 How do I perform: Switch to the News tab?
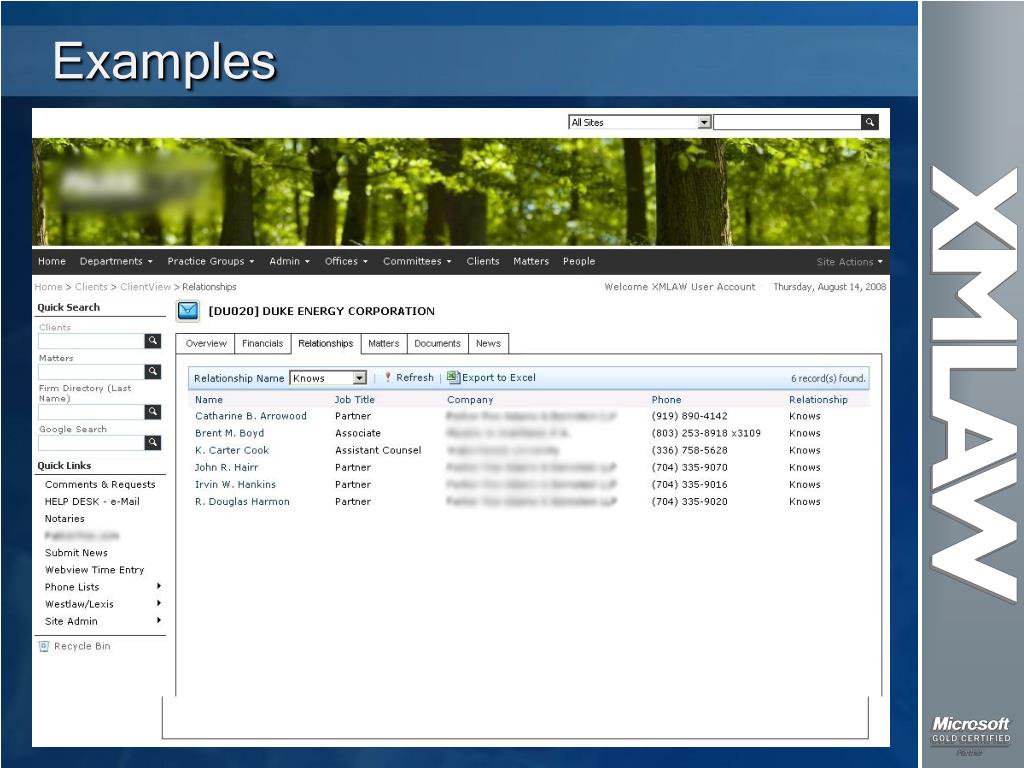[488, 344]
